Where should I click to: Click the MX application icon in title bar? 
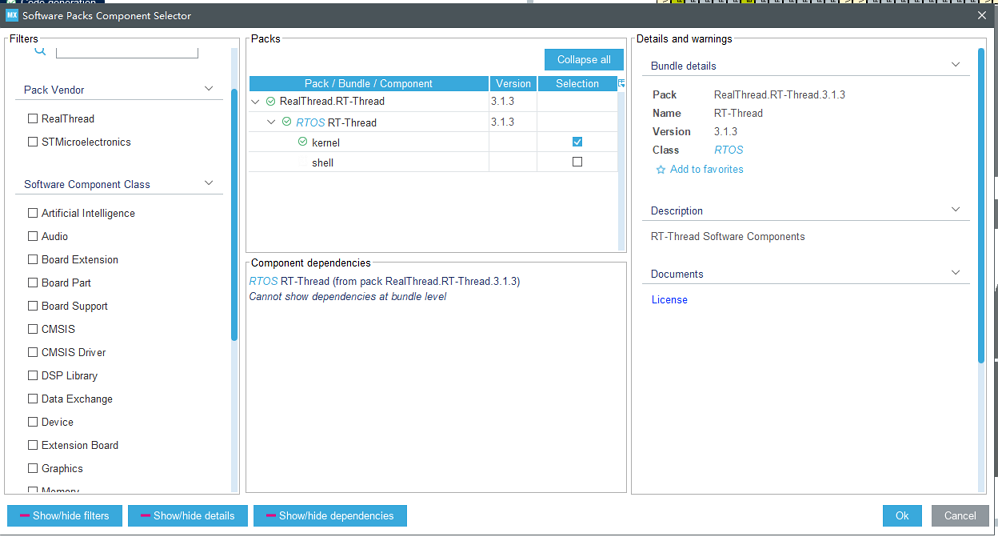tap(12, 15)
